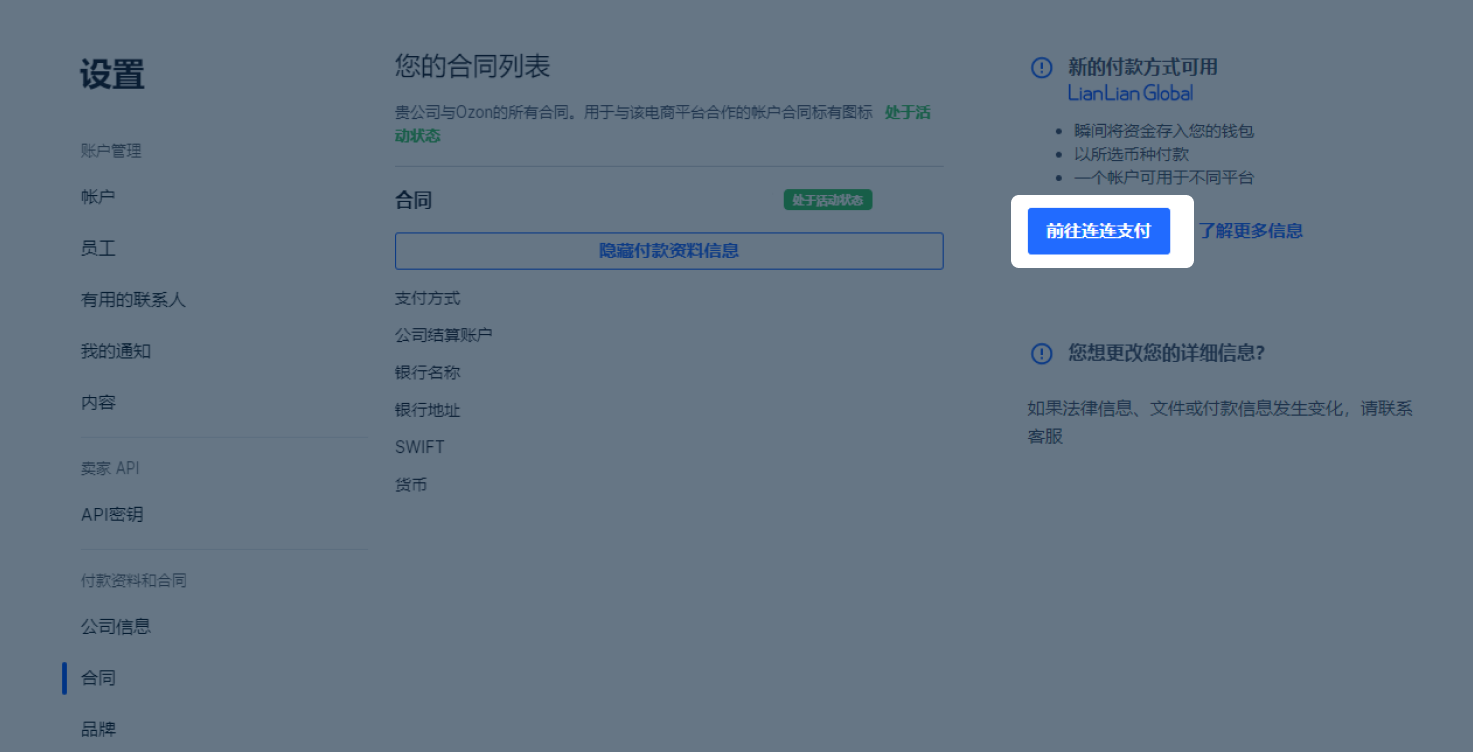Screen dimensions: 1473x752
Task: Click the 前往连连支付 button
Action: [x=1099, y=231]
